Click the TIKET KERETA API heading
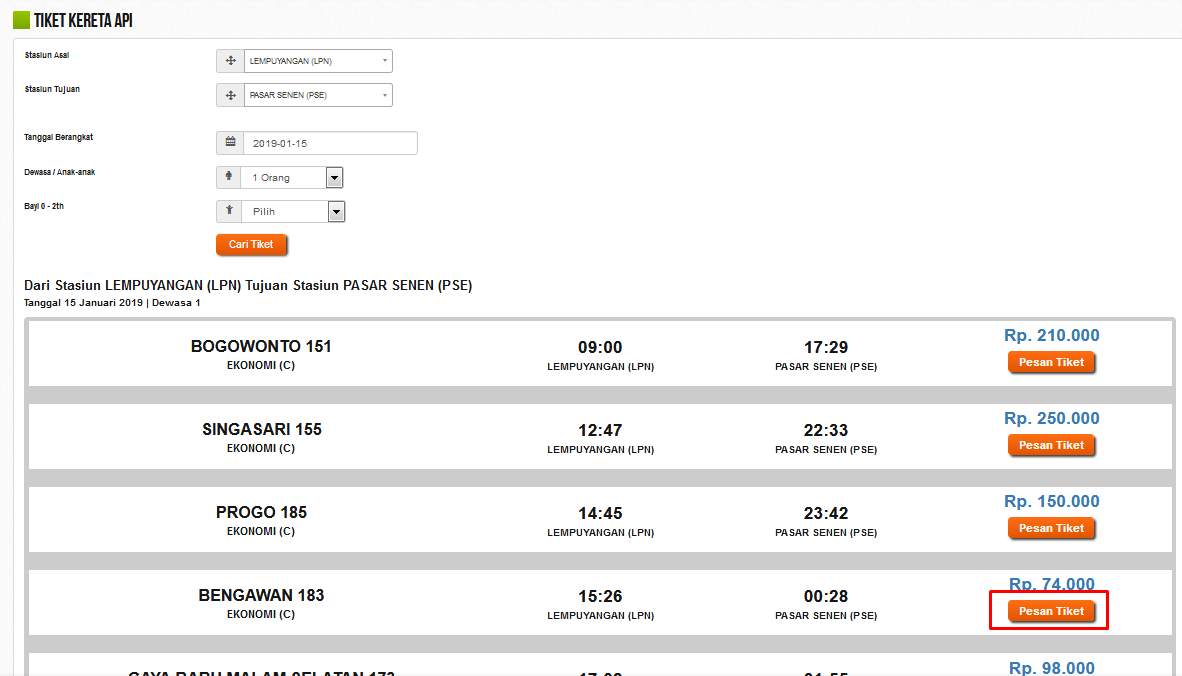Image resolution: width=1182 pixels, height=676 pixels. [x=83, y=20]
